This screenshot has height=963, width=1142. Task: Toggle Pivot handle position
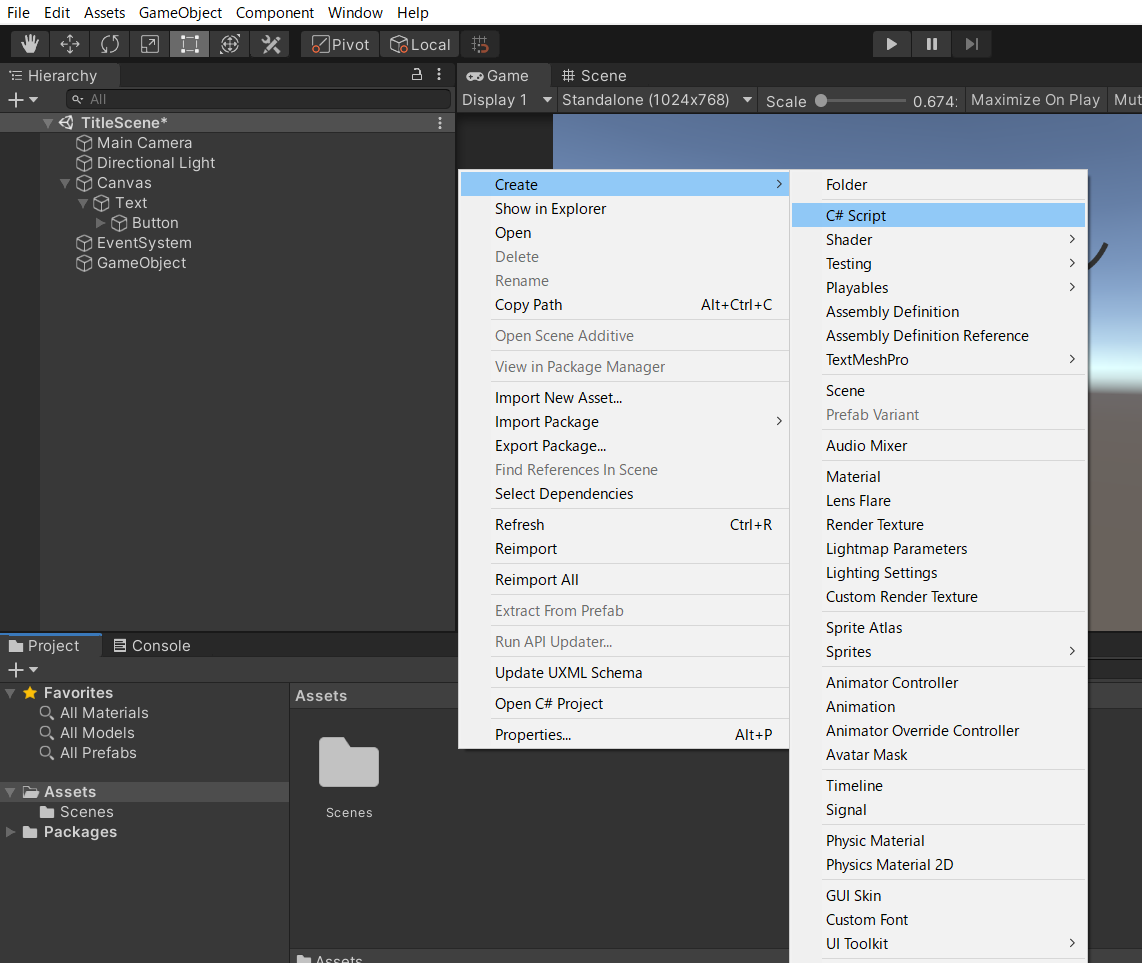341,44
